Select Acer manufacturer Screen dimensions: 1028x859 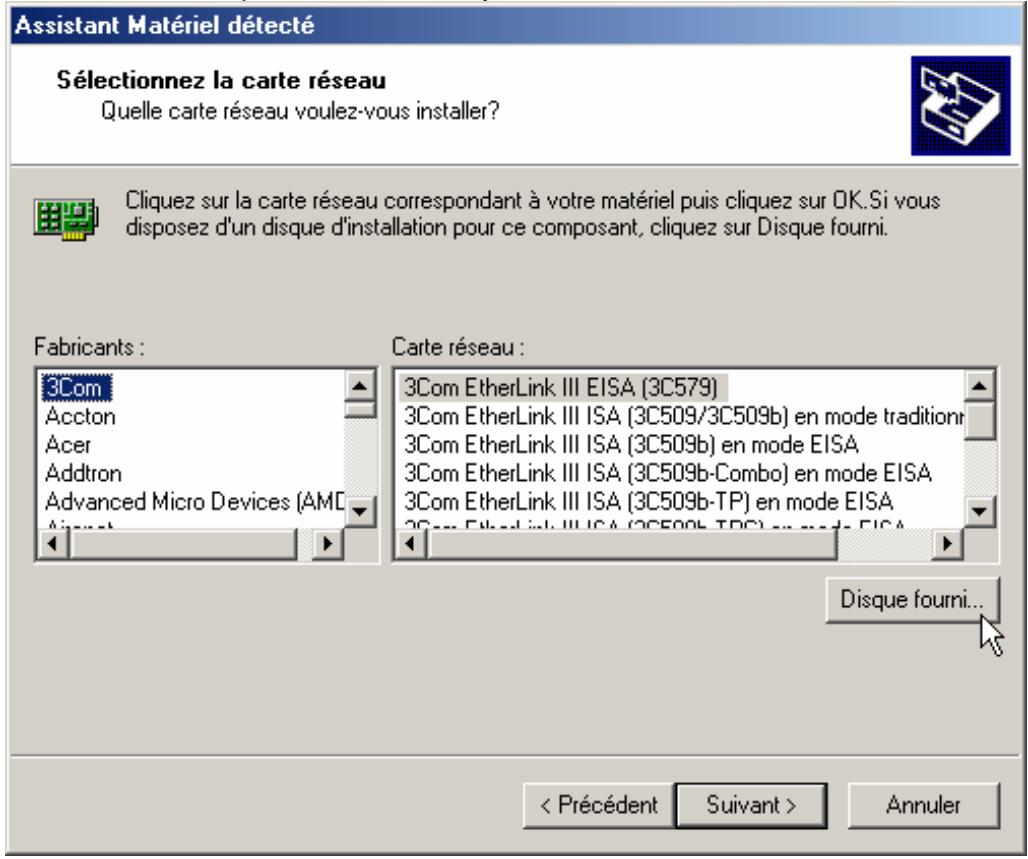point(68,445)
